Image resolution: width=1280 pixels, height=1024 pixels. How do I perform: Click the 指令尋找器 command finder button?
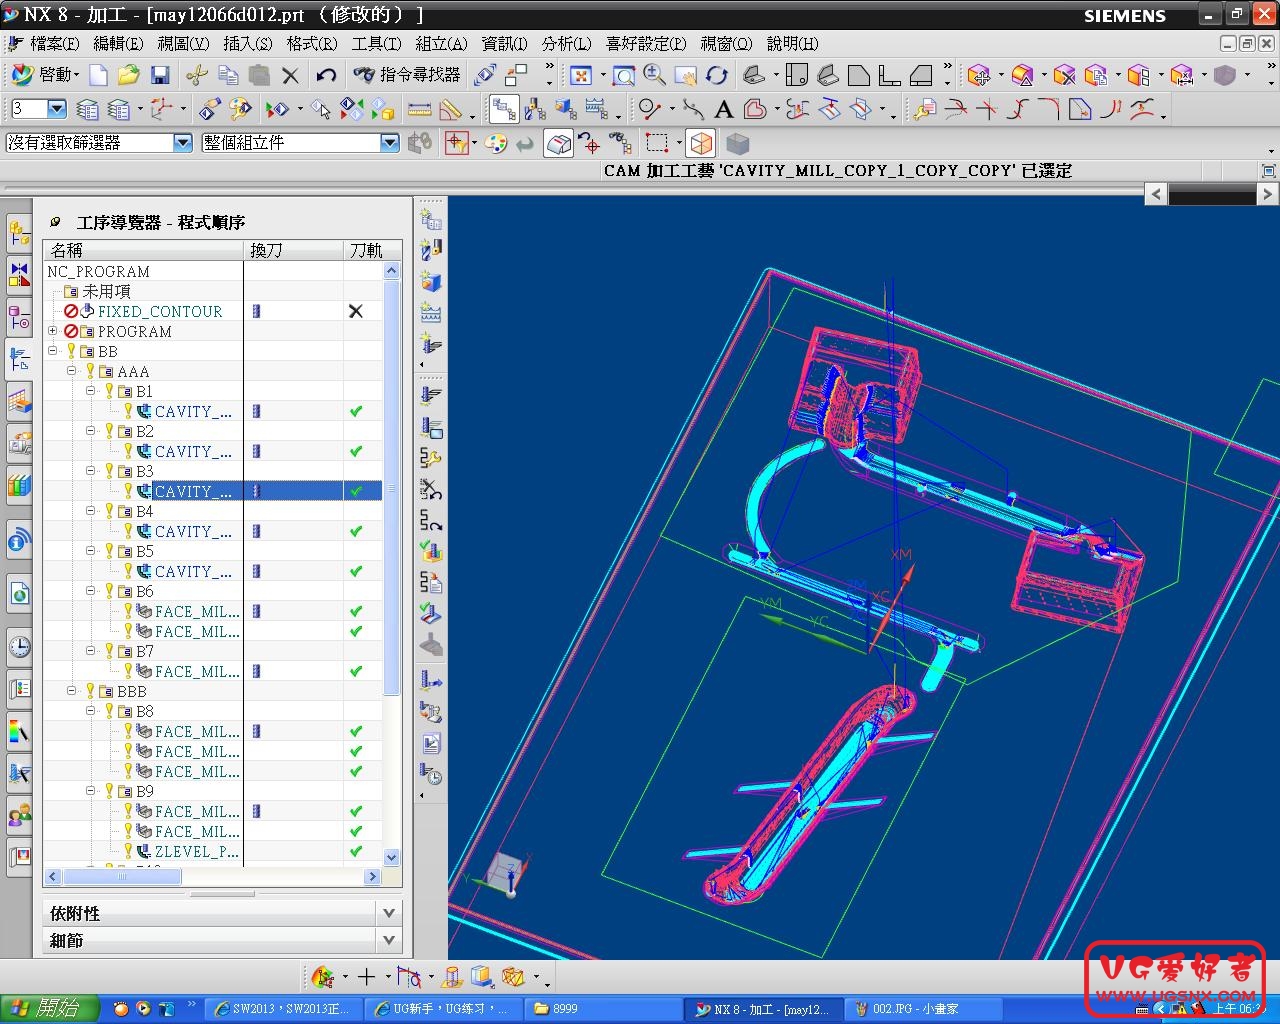[x=407, y=75]
